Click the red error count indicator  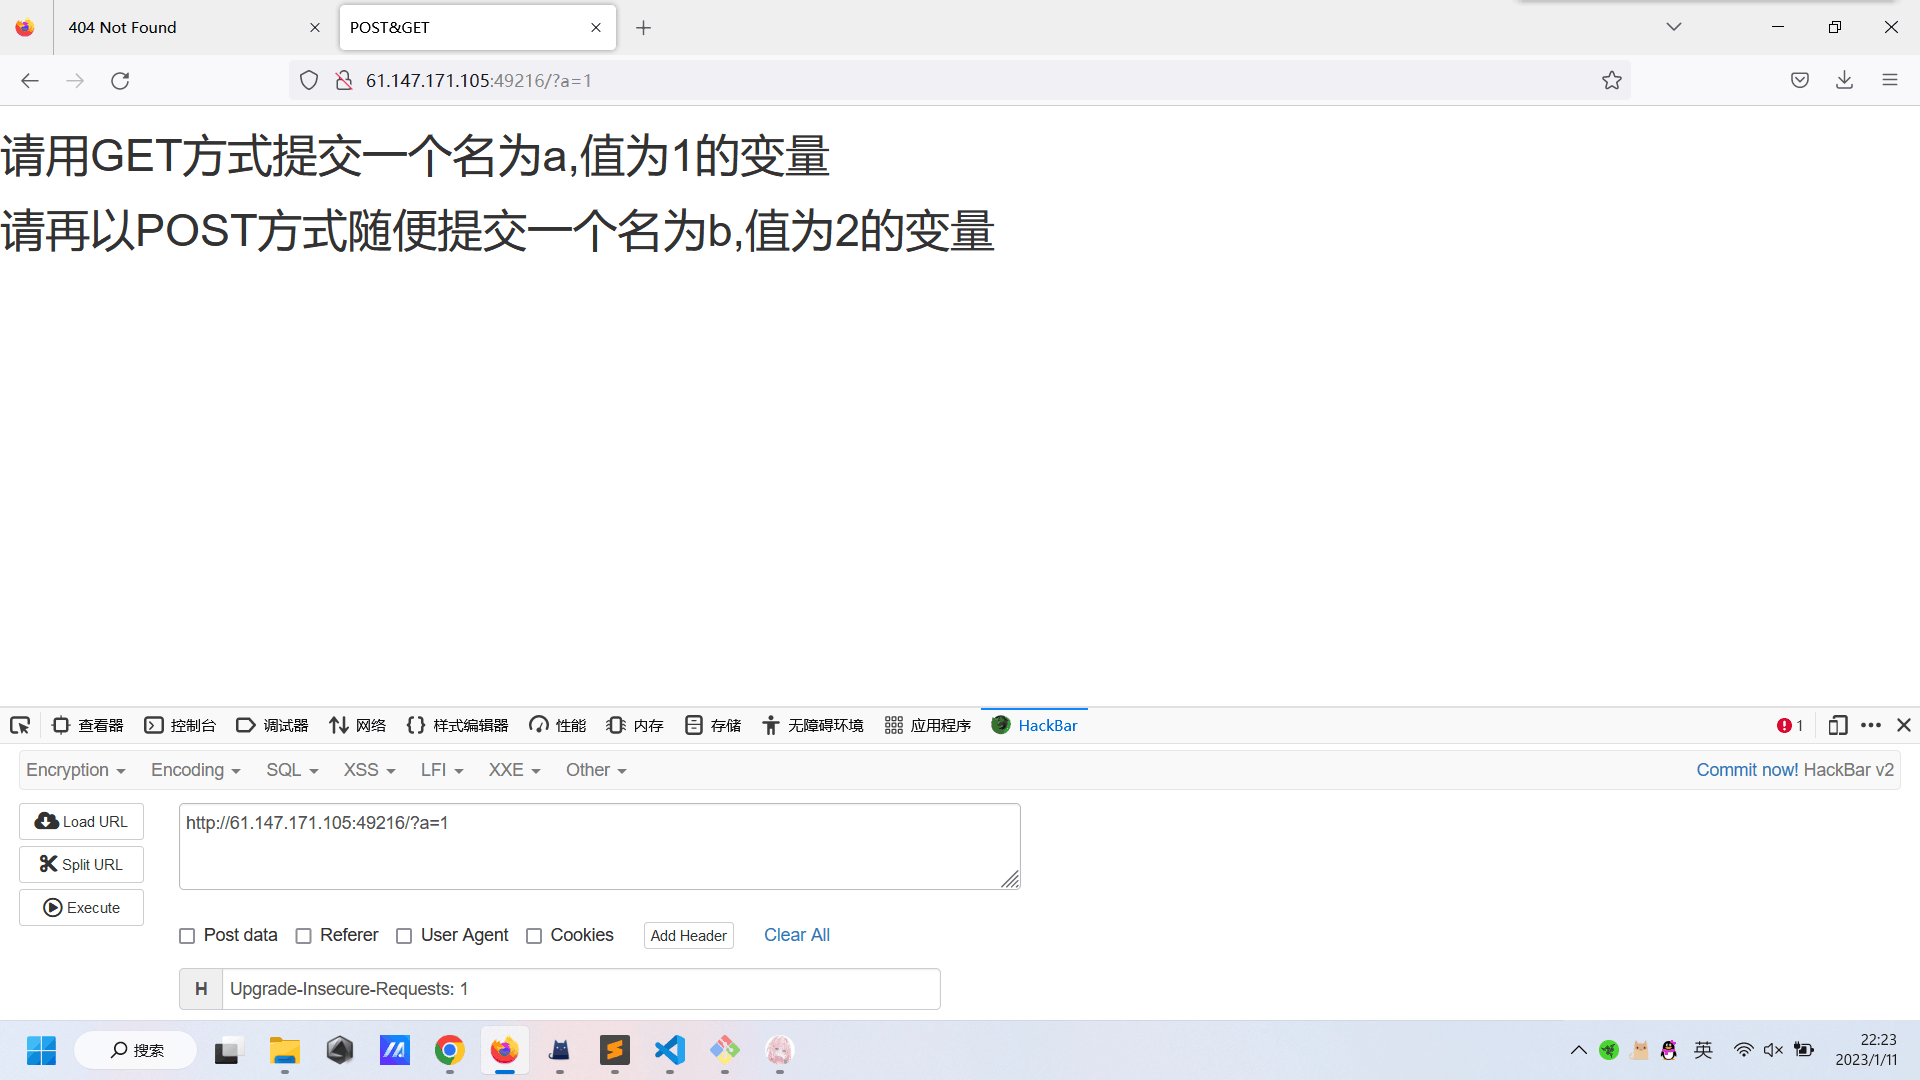1789,726
